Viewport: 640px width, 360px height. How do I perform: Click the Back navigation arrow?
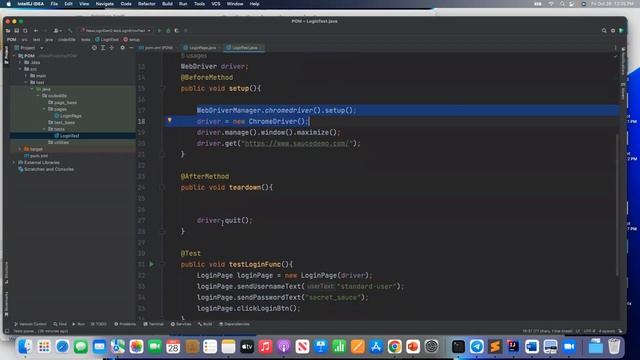coord(36,31)
